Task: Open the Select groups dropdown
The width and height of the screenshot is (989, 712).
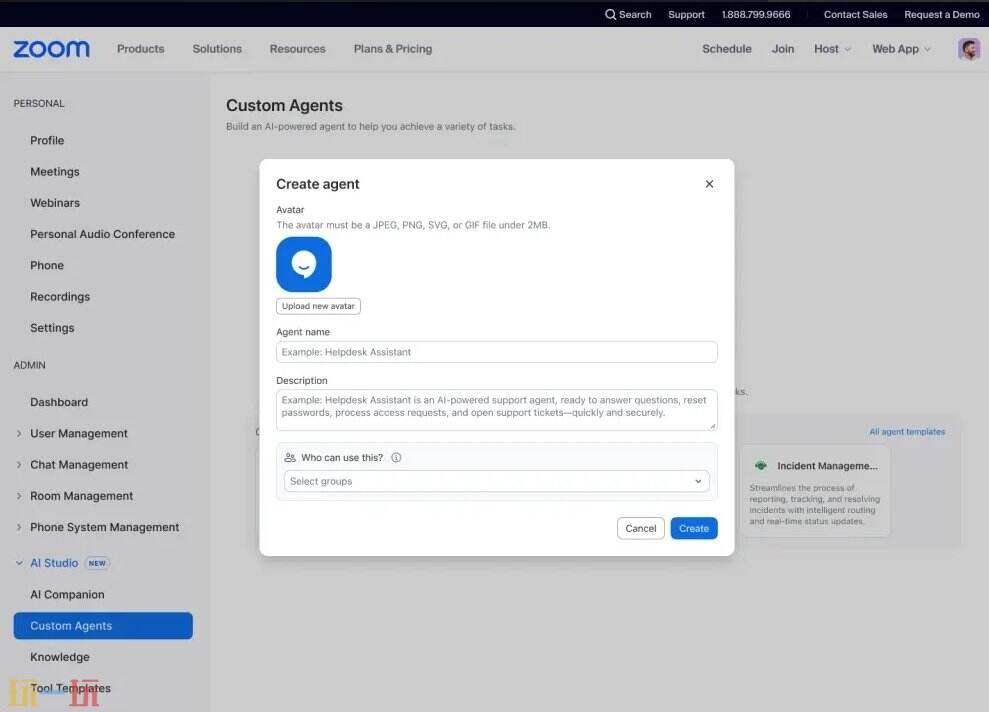Action: [496, 481]
